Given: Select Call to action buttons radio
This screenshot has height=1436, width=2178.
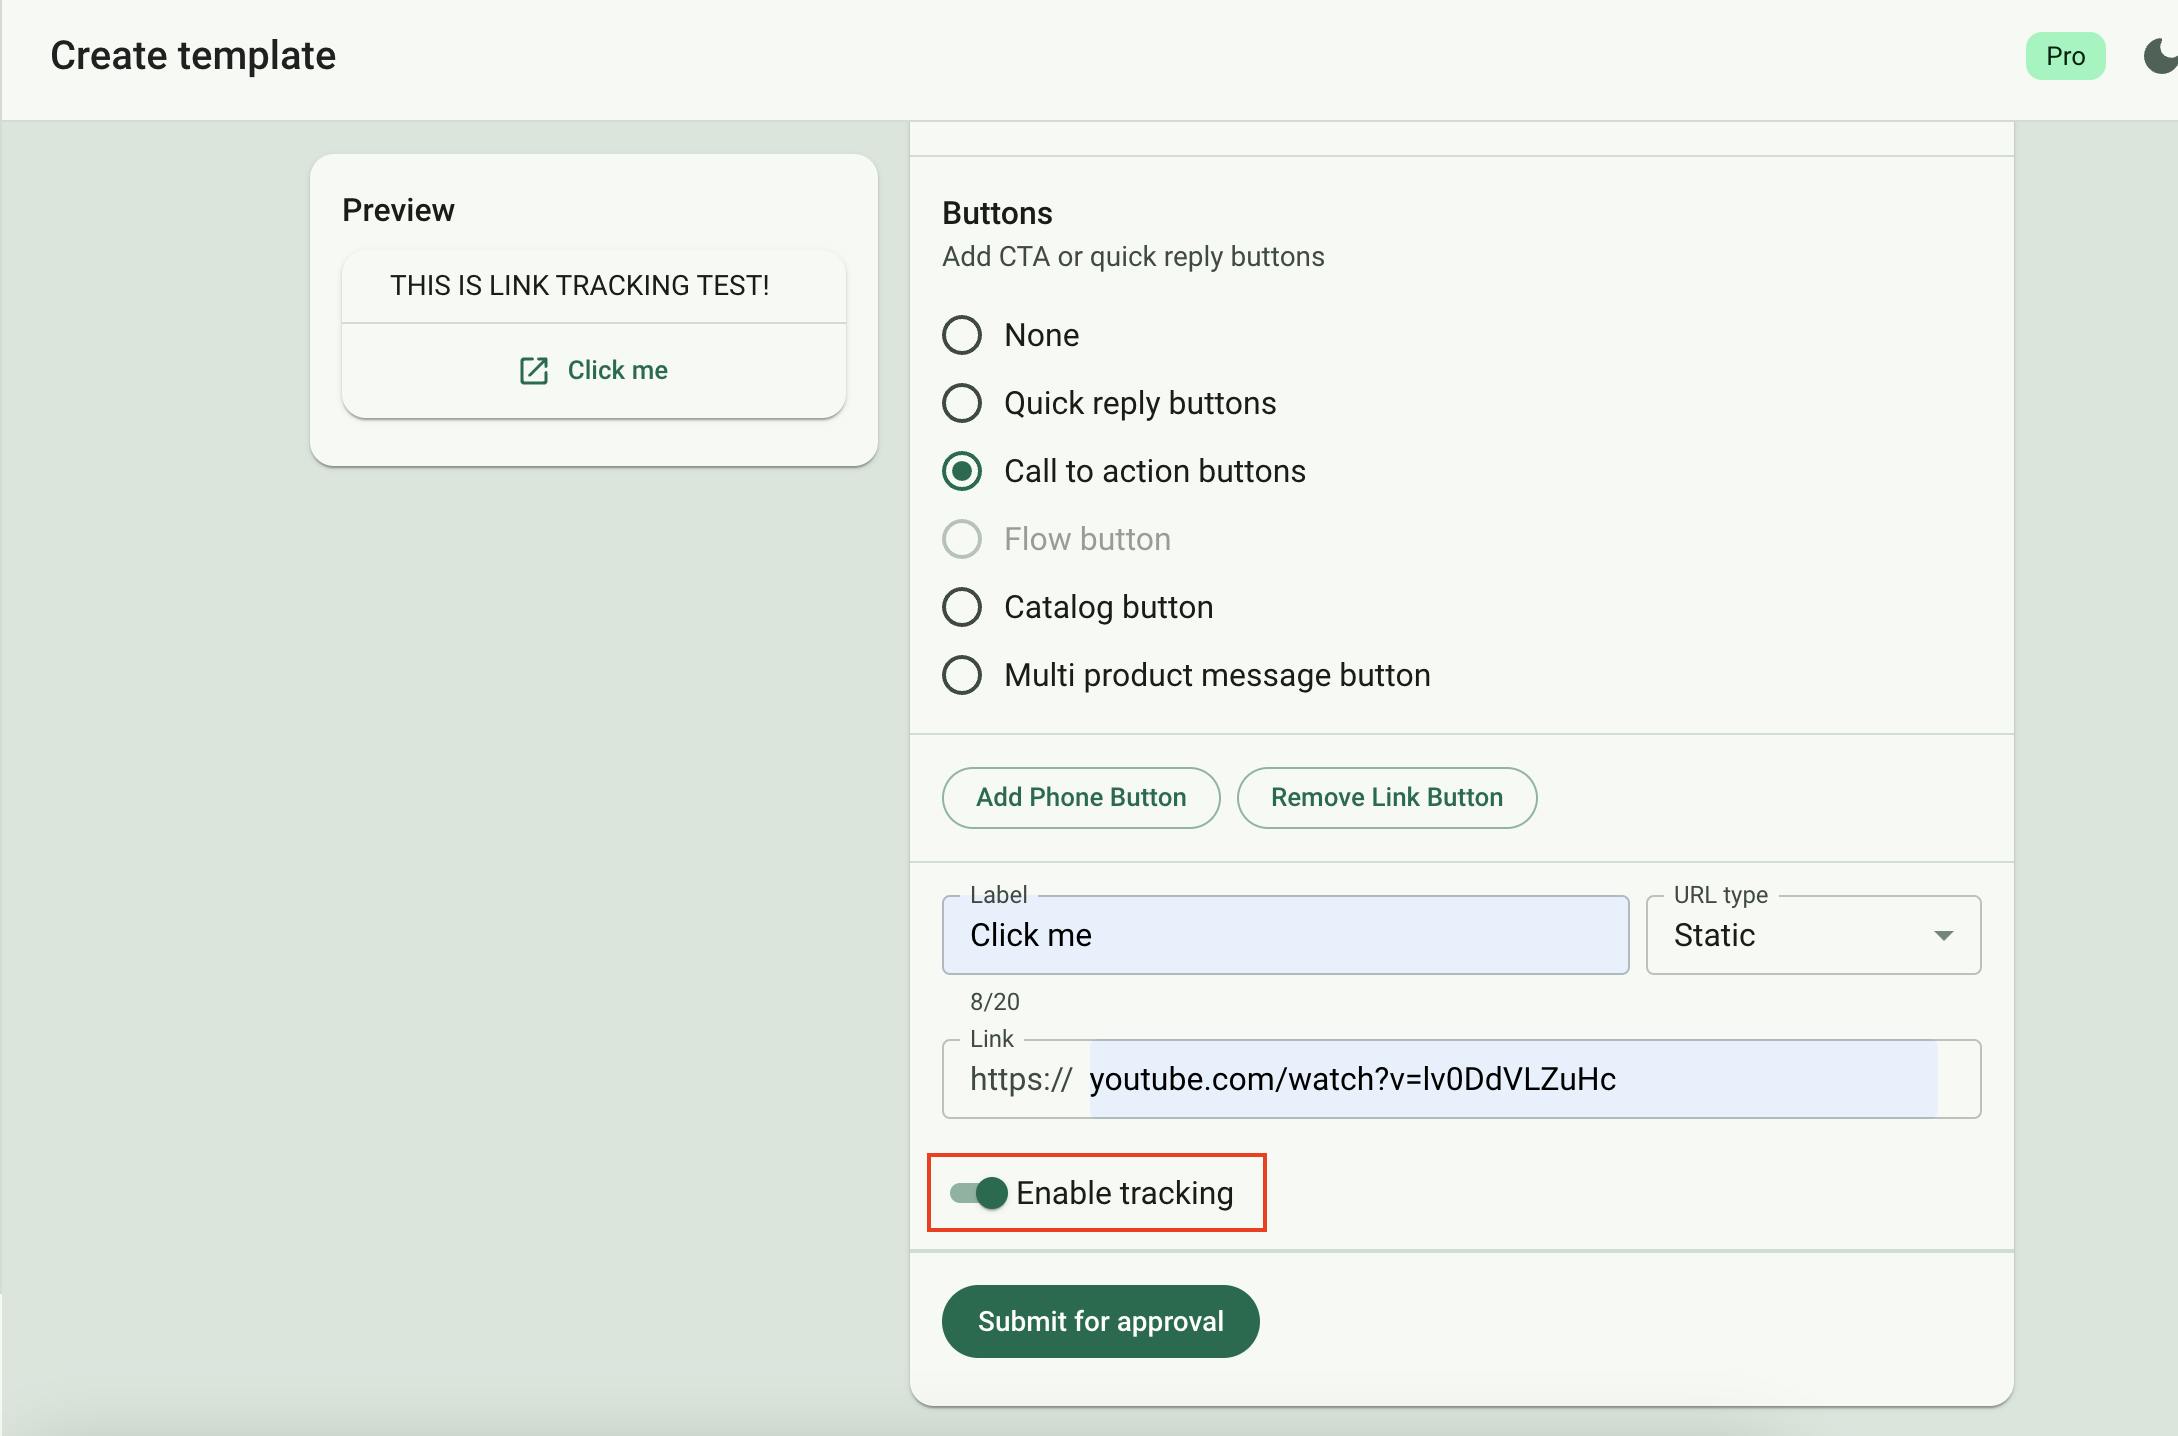Looking at the screenshot, I should [962, 471].
